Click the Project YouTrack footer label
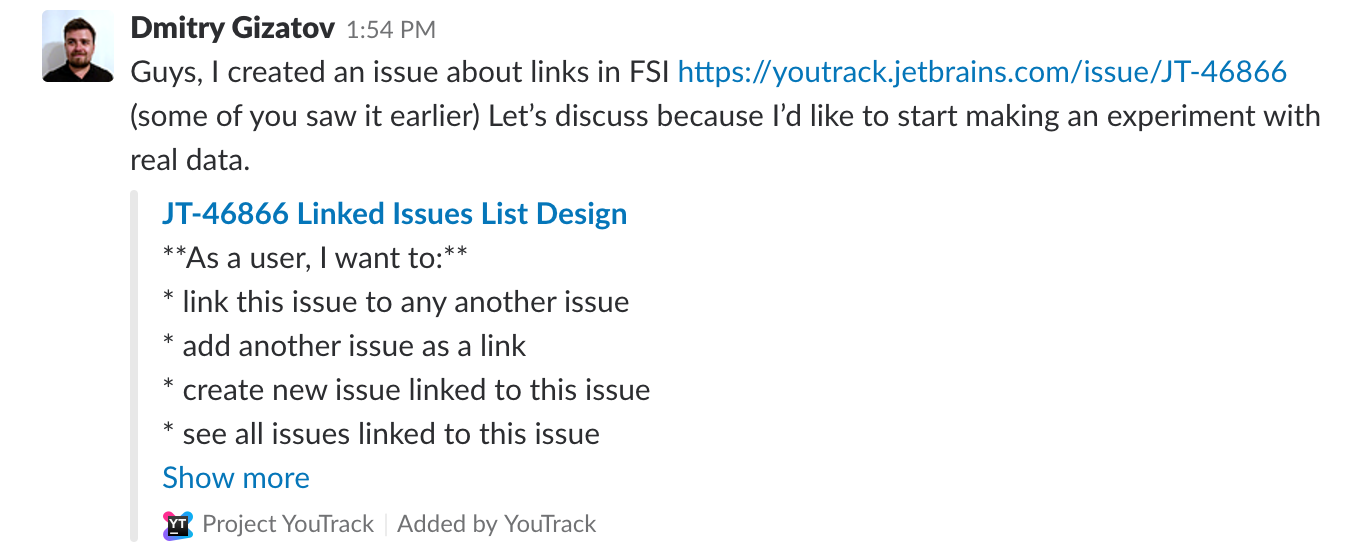The height and width of the screenshot is (556, 1358). click(x=288, y=524)
